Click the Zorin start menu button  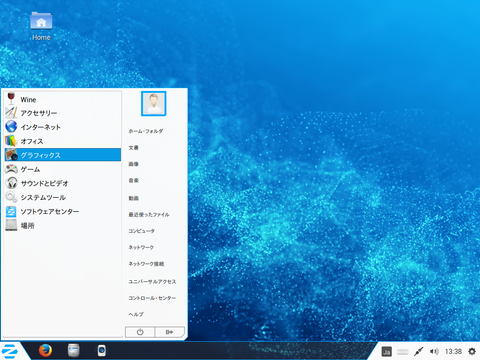pos(10,351)
